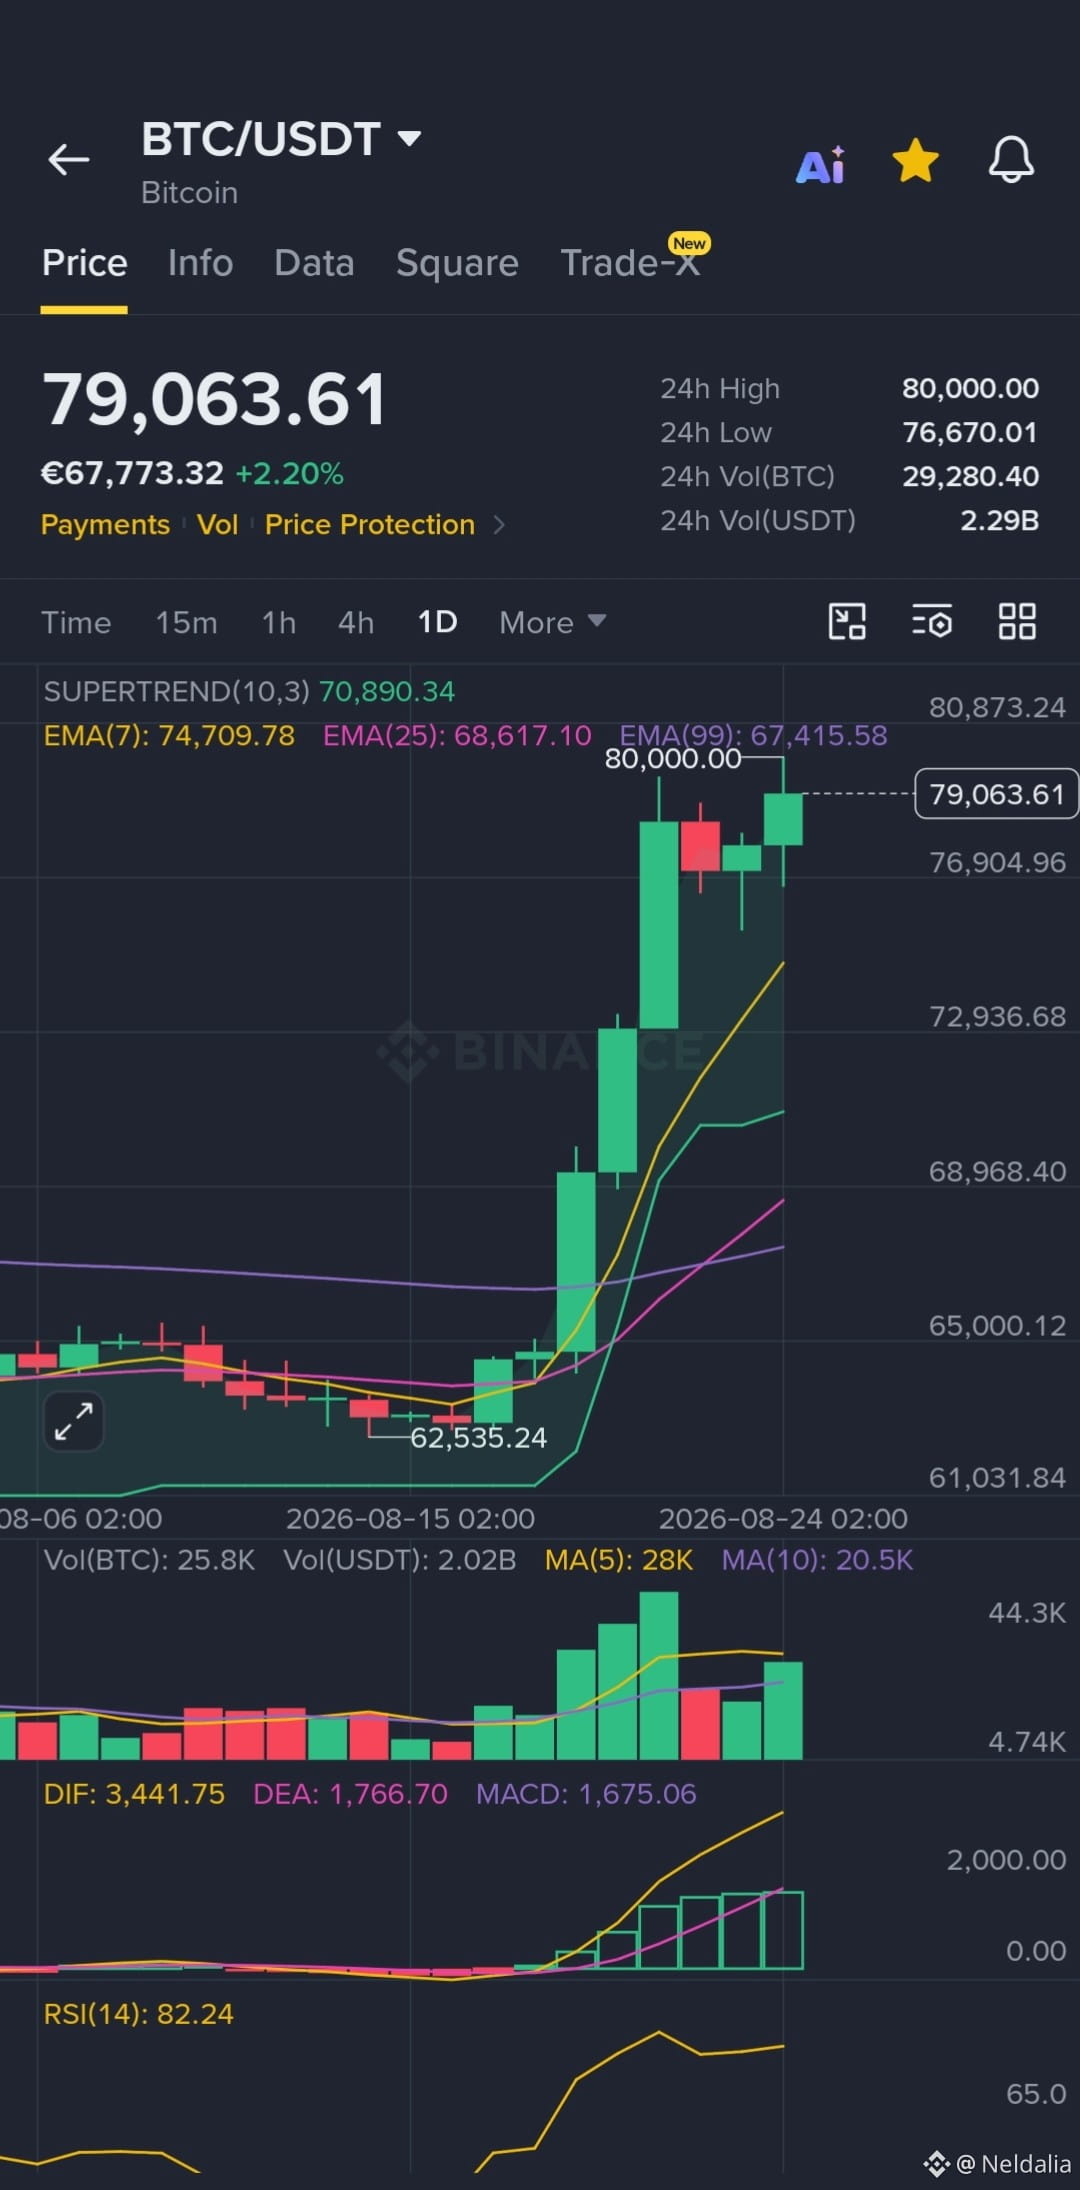The width and height of the screenshot is (1080, 2190).
Task: Open the Square tab
Action: click(457, 263)
